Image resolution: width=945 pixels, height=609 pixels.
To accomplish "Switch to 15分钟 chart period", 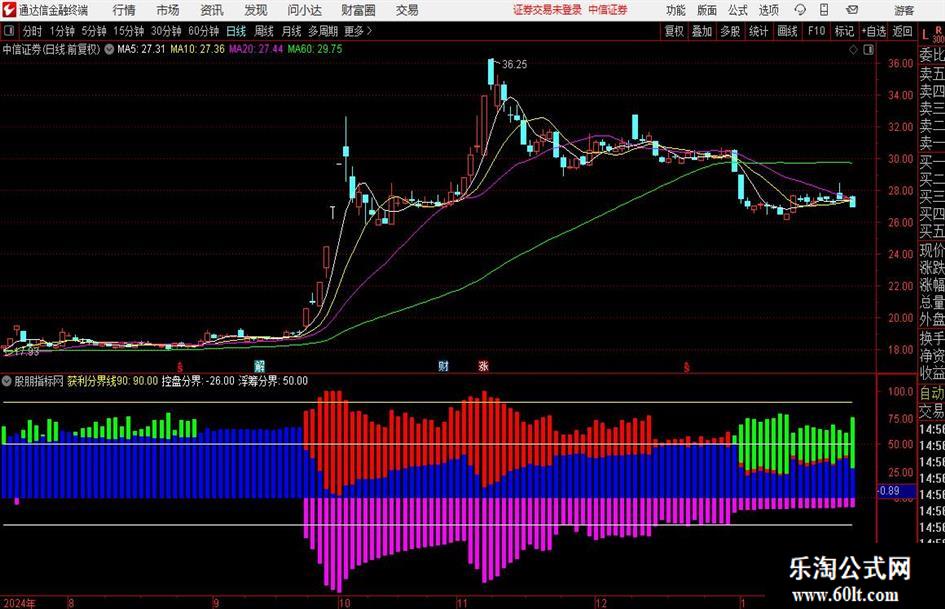I will pyautogui.click(x=129, y=31).
